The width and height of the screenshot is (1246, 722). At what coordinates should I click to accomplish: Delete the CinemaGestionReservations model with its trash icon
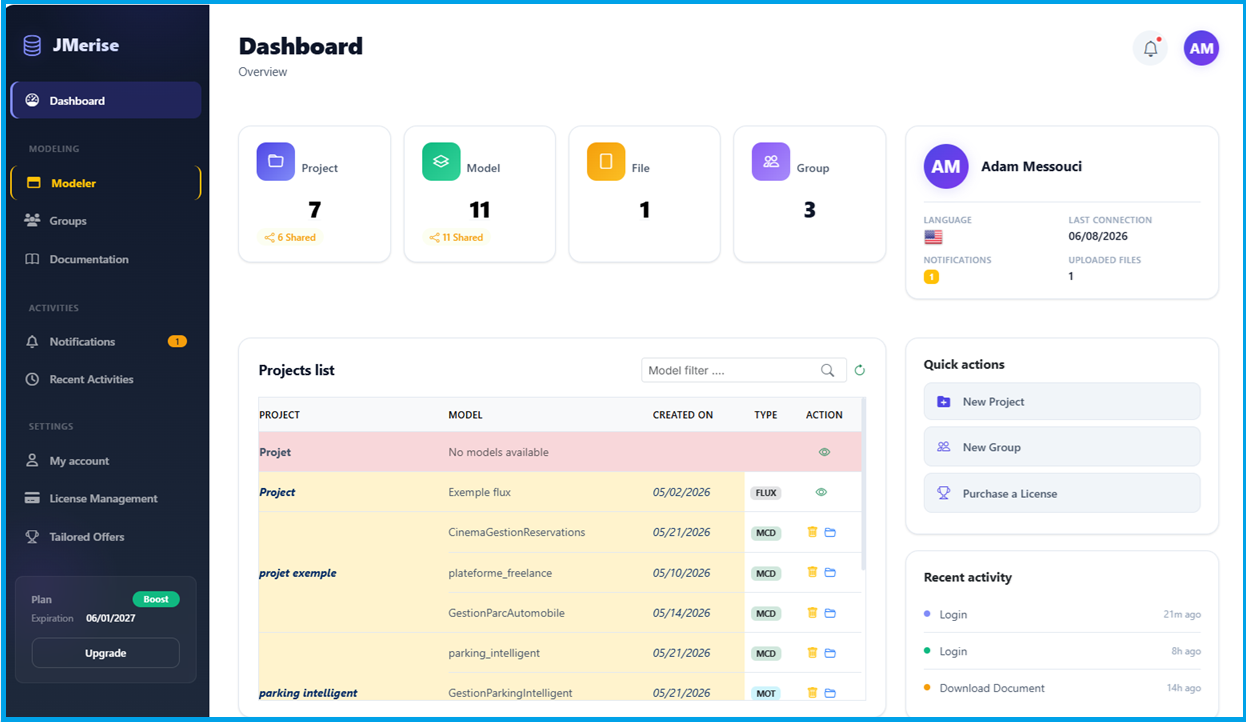tap(812, 532)
